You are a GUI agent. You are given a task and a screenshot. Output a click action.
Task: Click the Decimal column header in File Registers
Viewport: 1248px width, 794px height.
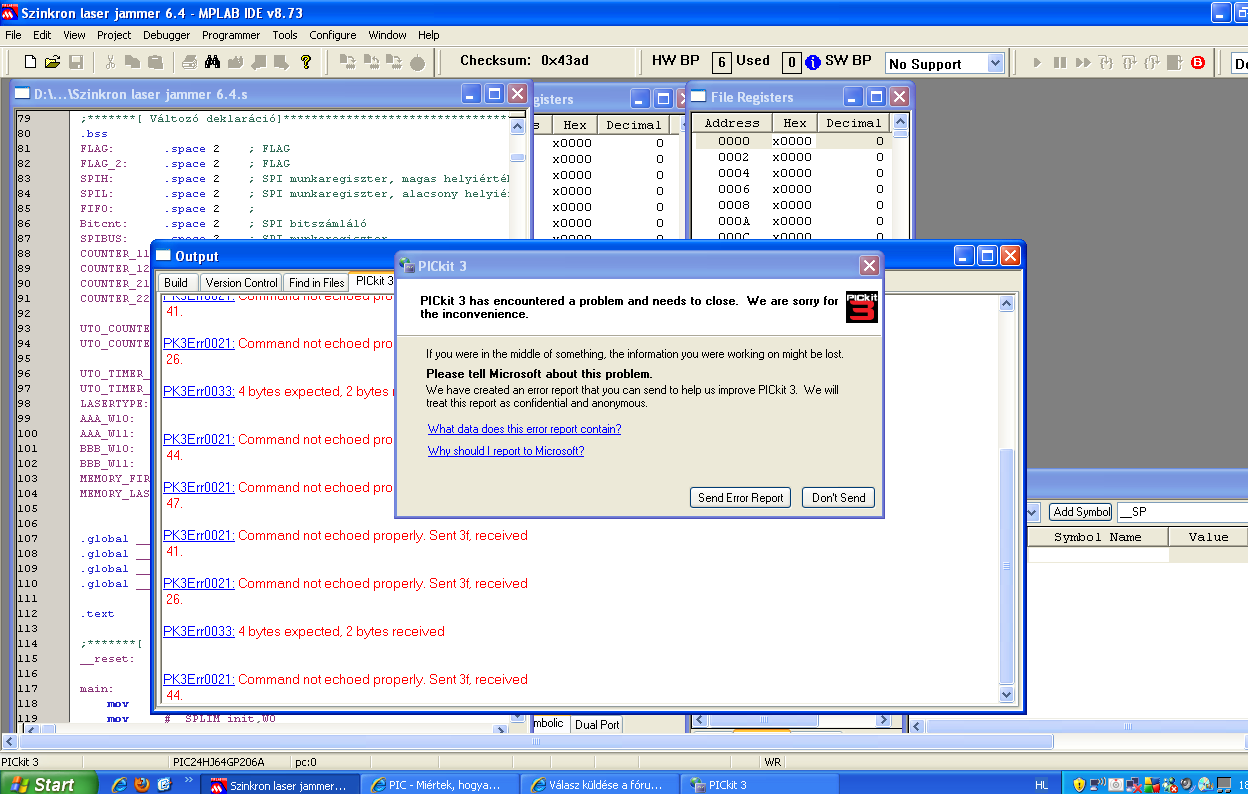pos(854,123)
